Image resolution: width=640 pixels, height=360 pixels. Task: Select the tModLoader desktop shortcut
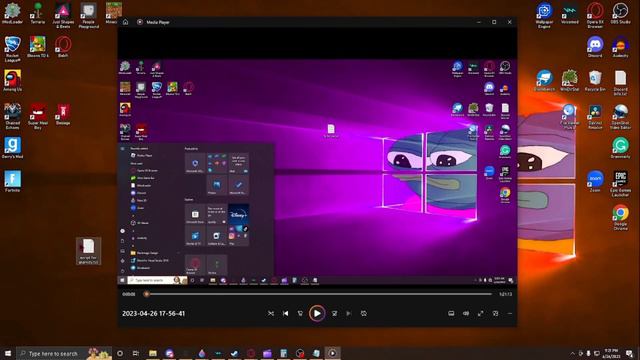click(12, 13)
